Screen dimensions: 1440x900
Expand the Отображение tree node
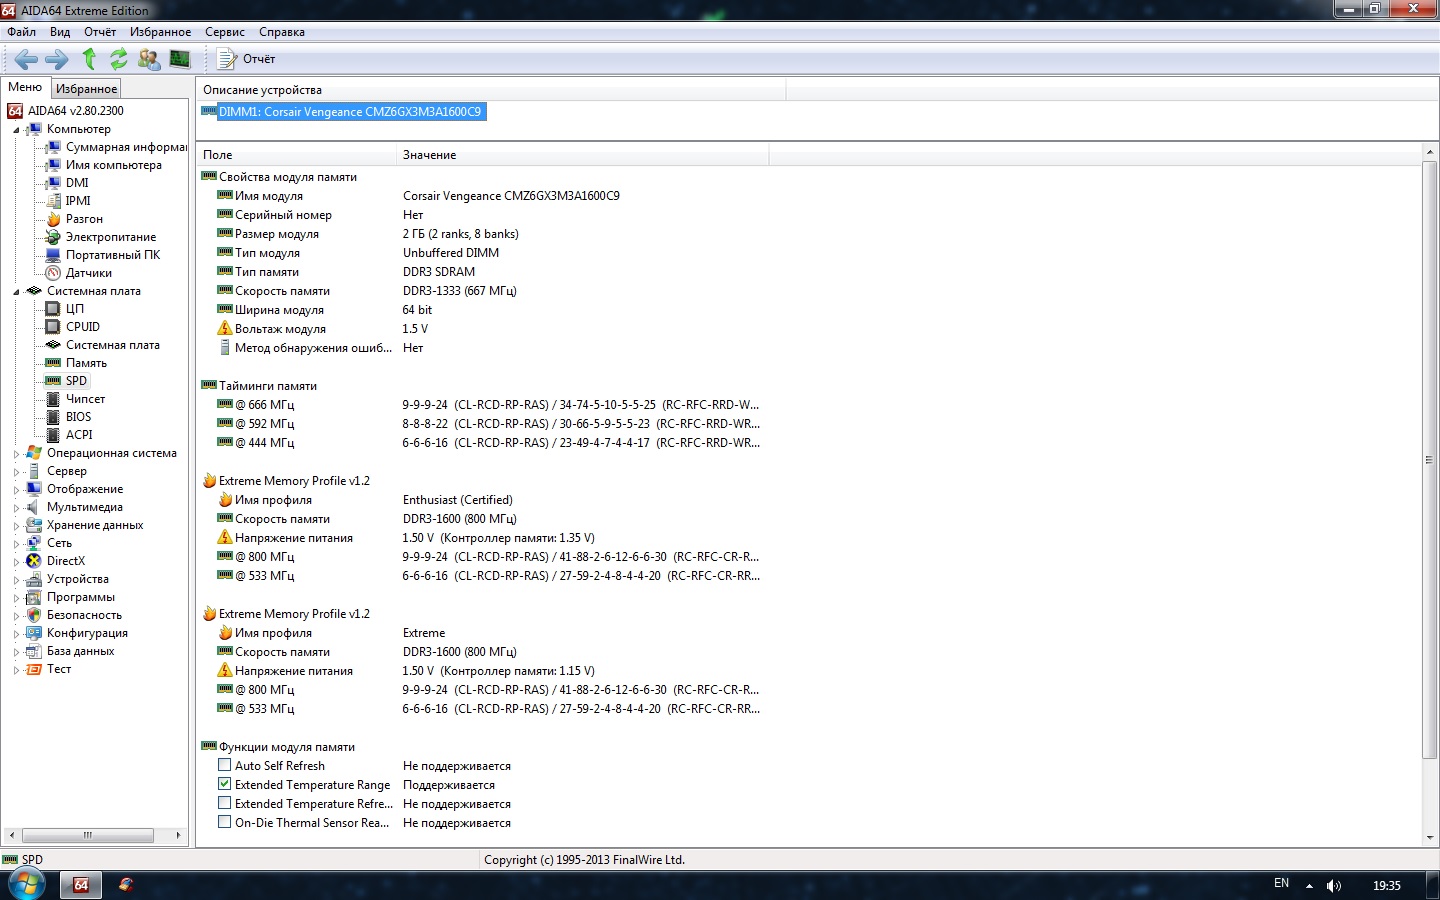16,490
